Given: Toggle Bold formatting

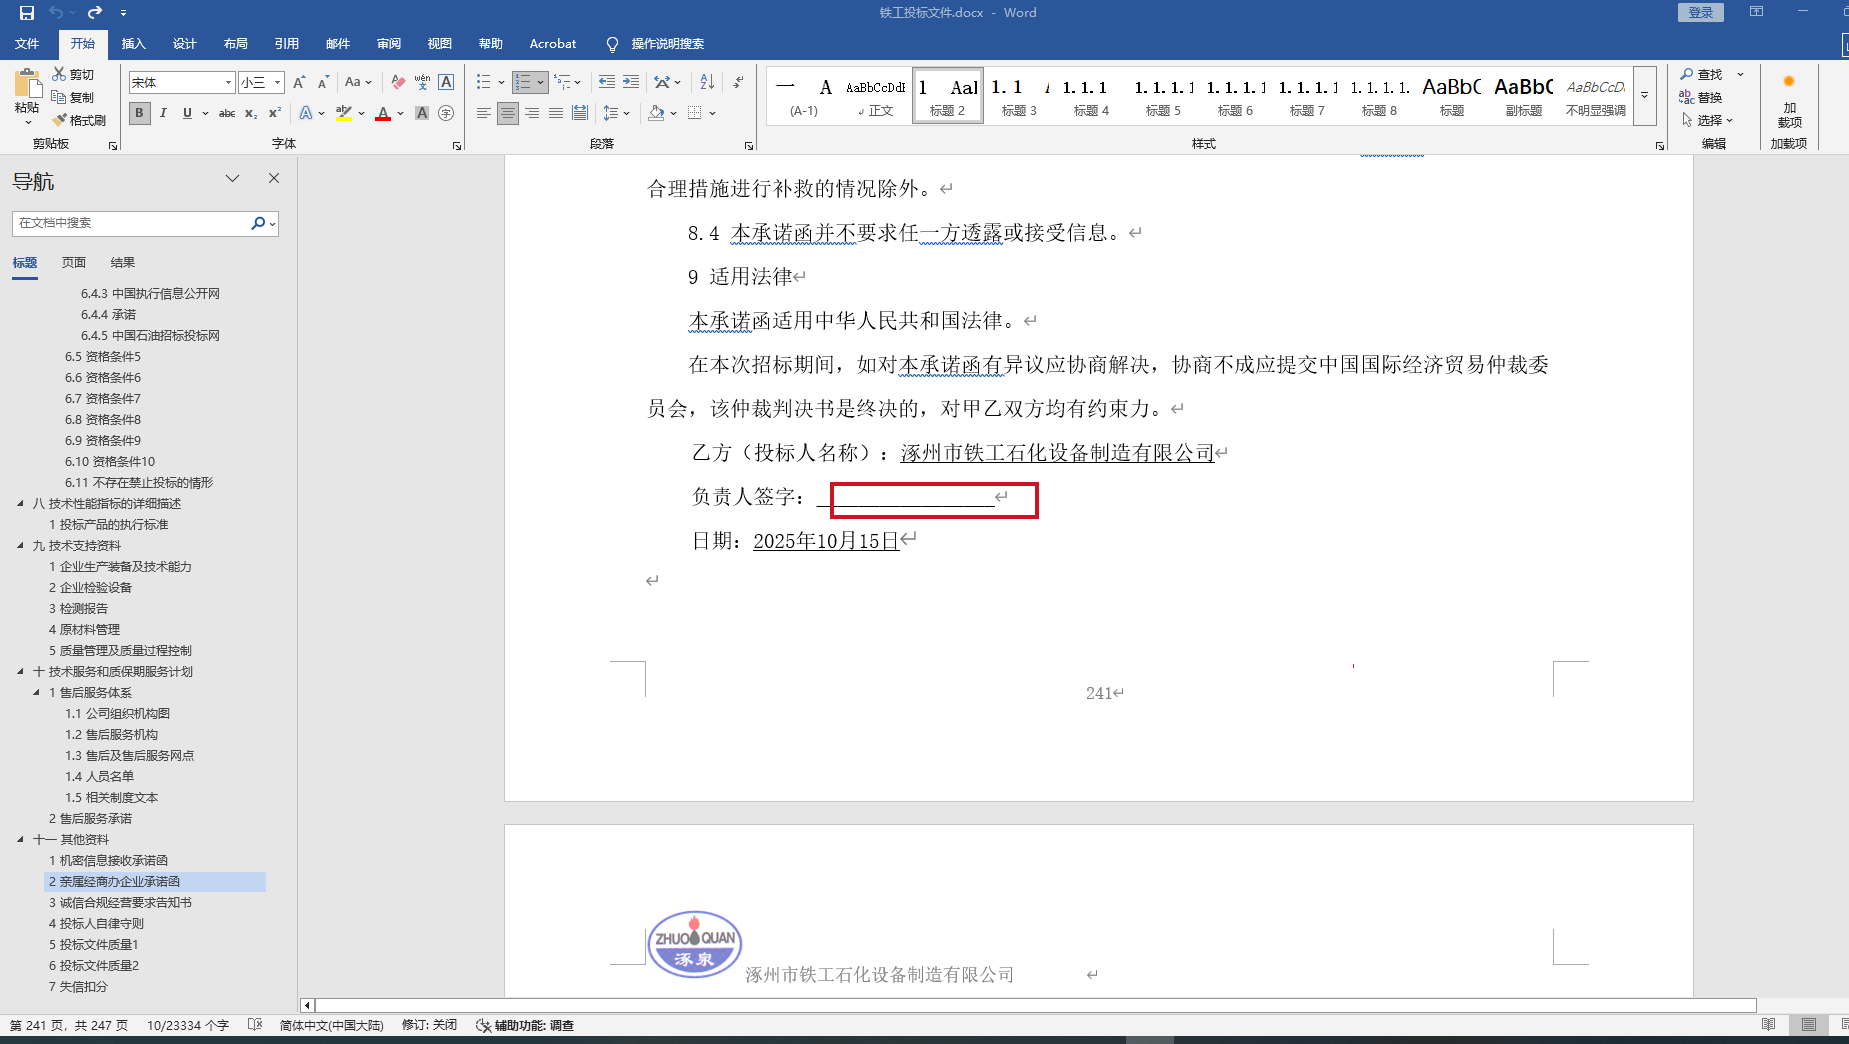Looking at the screenshot, I should point(139,113).
